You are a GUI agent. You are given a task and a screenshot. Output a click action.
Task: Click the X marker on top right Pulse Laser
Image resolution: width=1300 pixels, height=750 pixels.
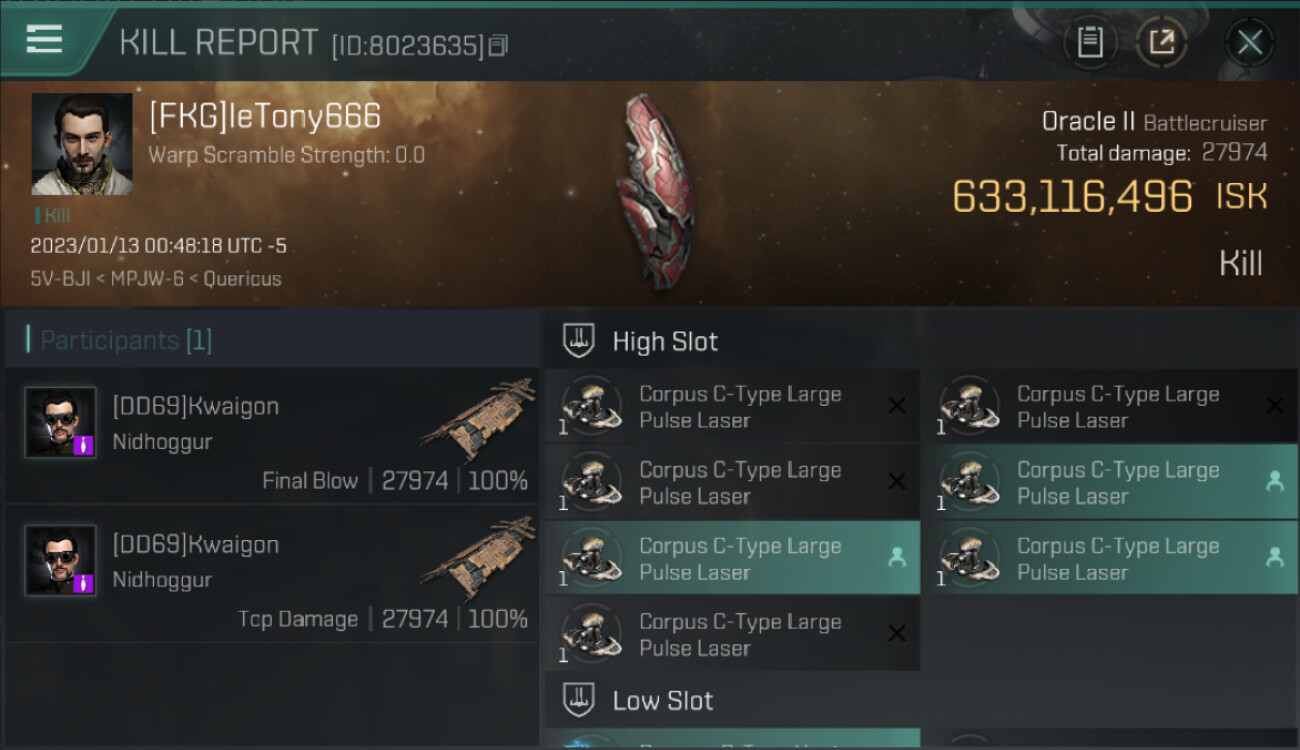point(1275,406)
